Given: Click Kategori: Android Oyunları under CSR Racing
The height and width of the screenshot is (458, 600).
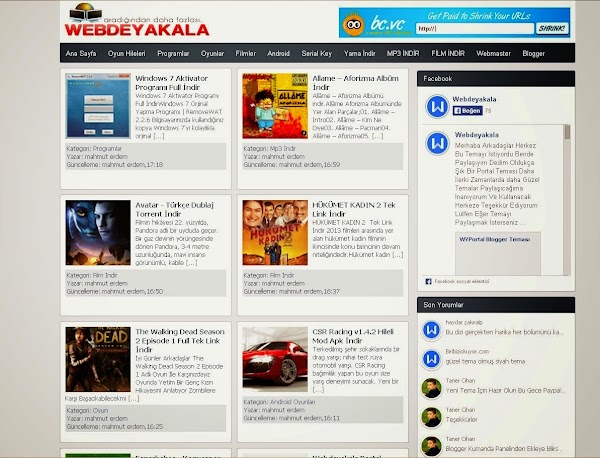Looking at the screenshot, I should (x=279, y=402).
